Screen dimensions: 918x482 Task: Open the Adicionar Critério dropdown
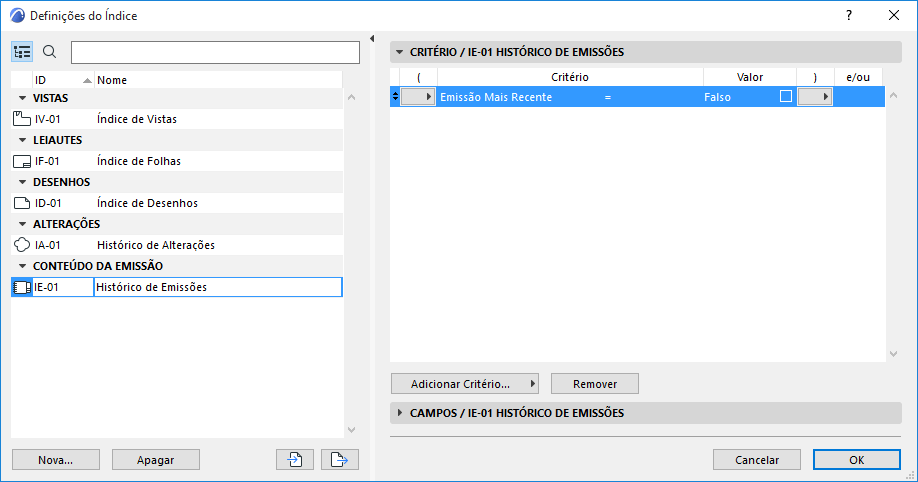click(465, 384)
